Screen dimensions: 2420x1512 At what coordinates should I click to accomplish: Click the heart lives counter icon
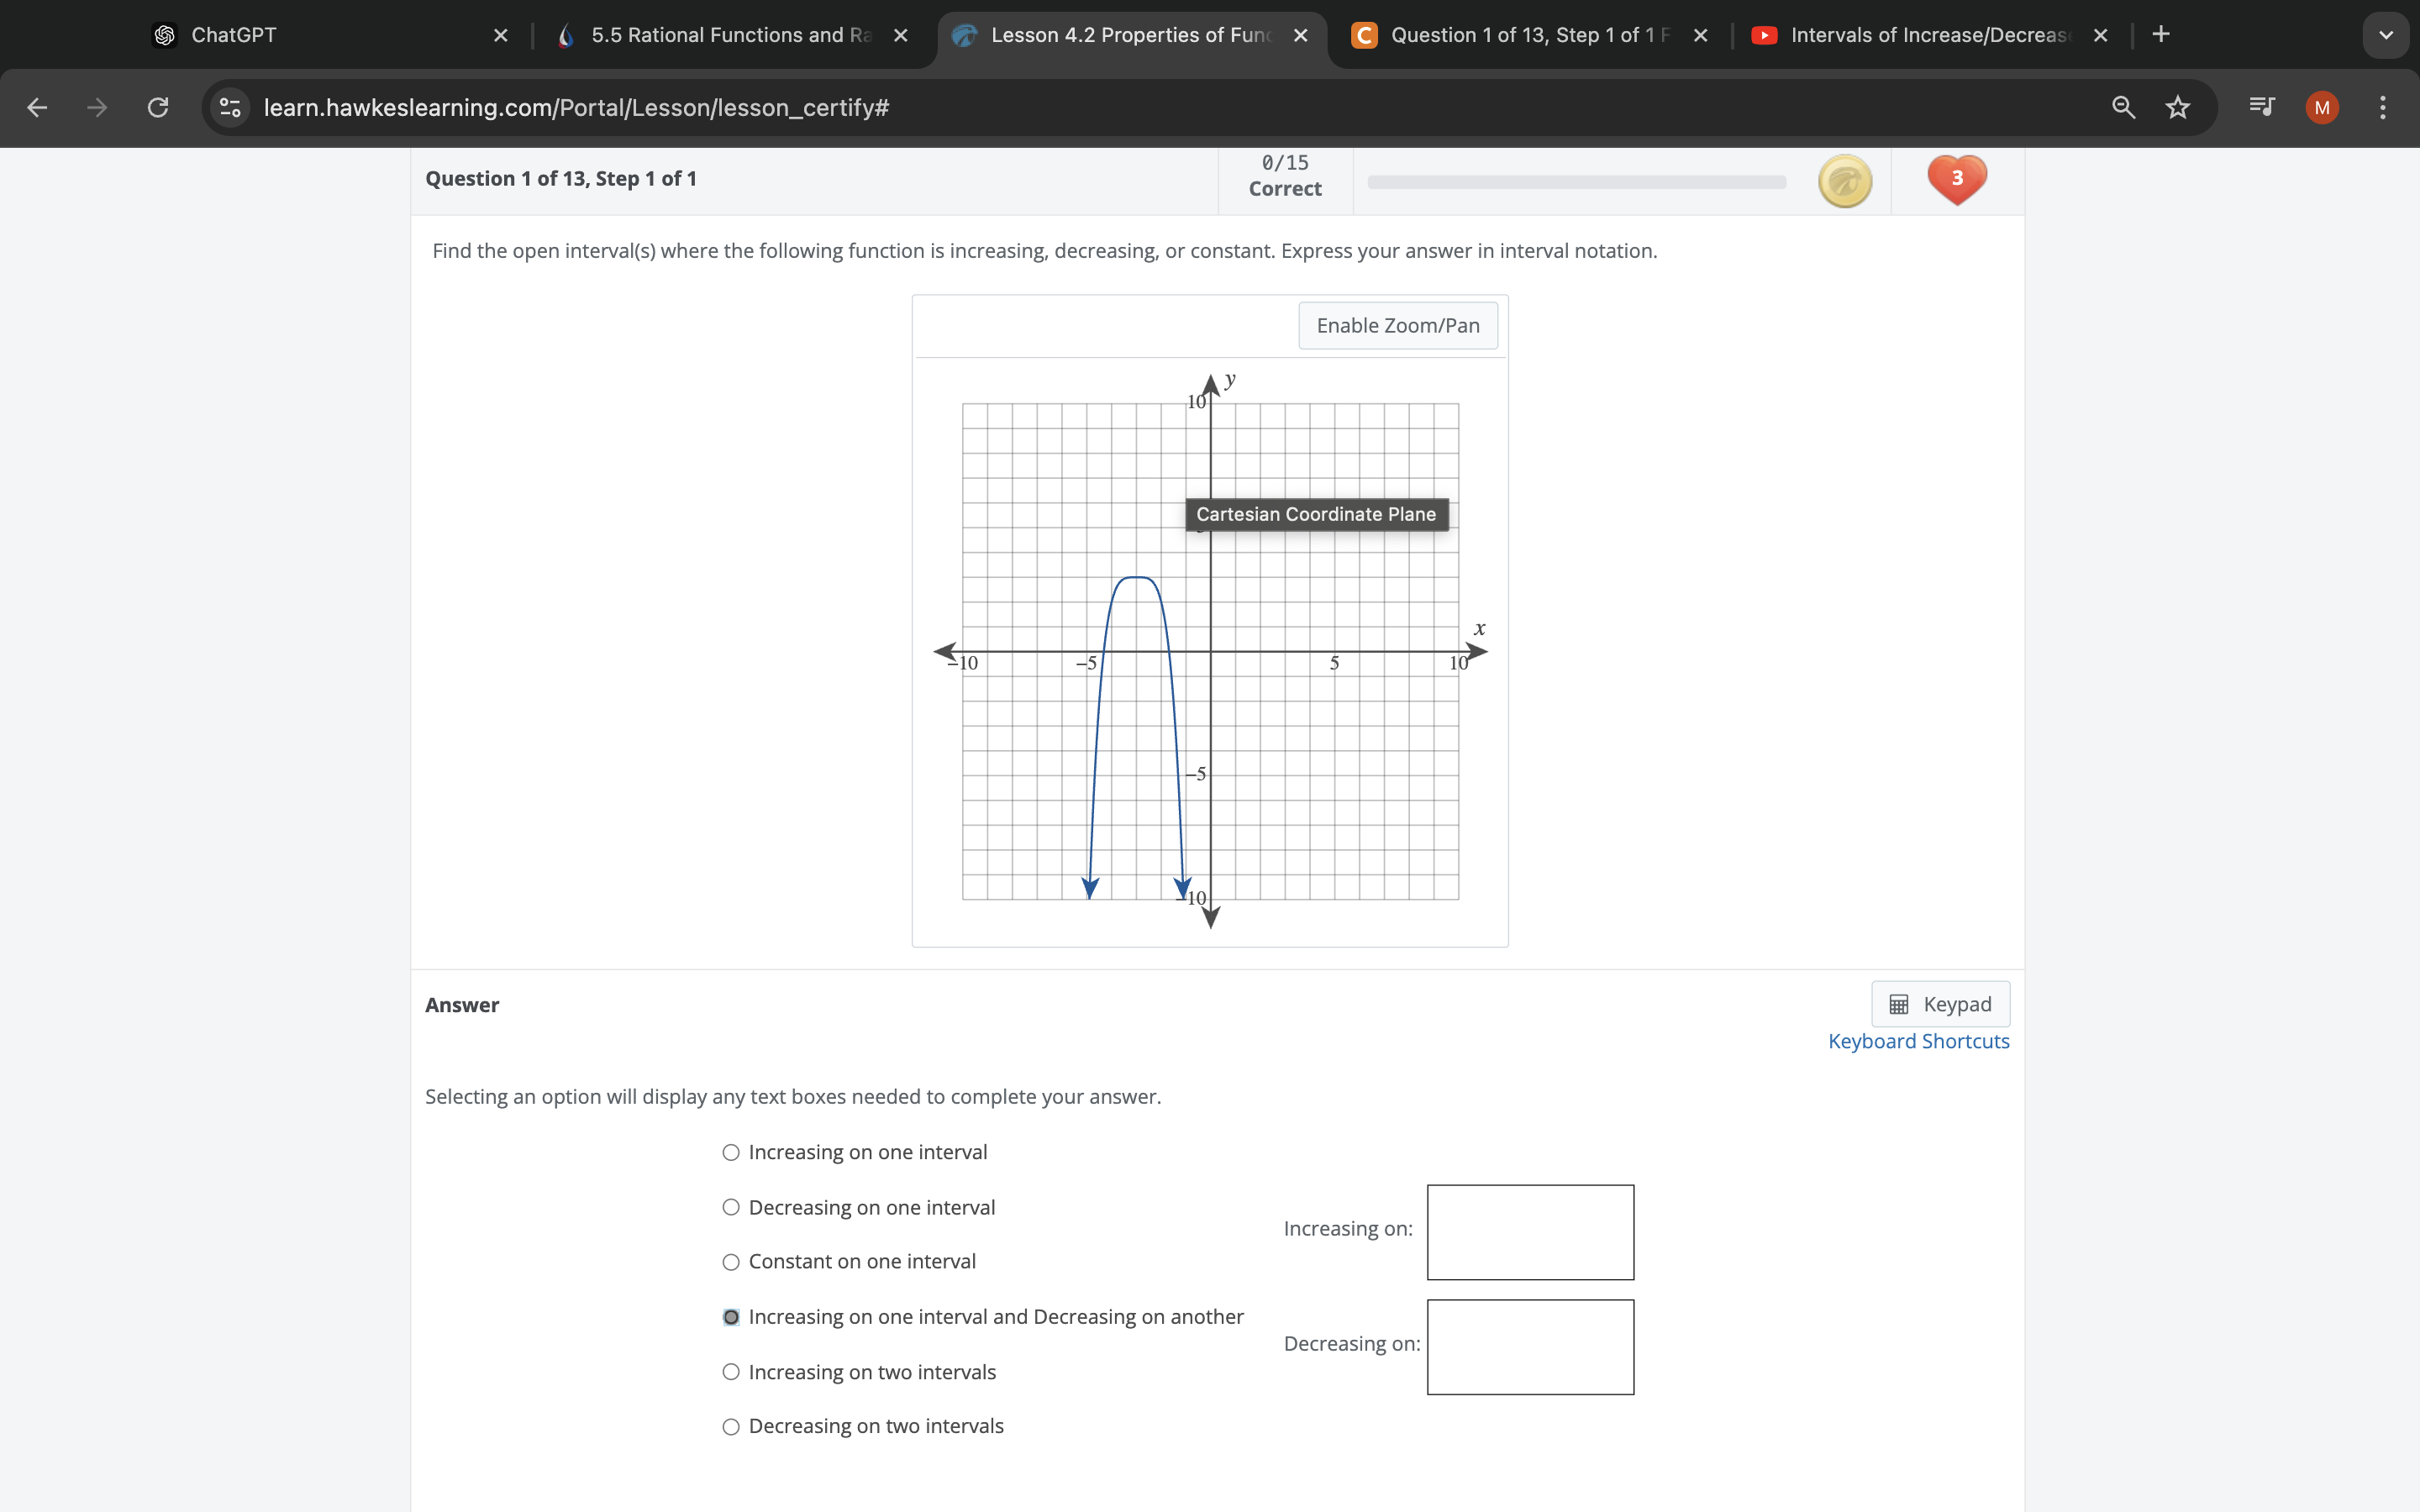point(1956,180)
